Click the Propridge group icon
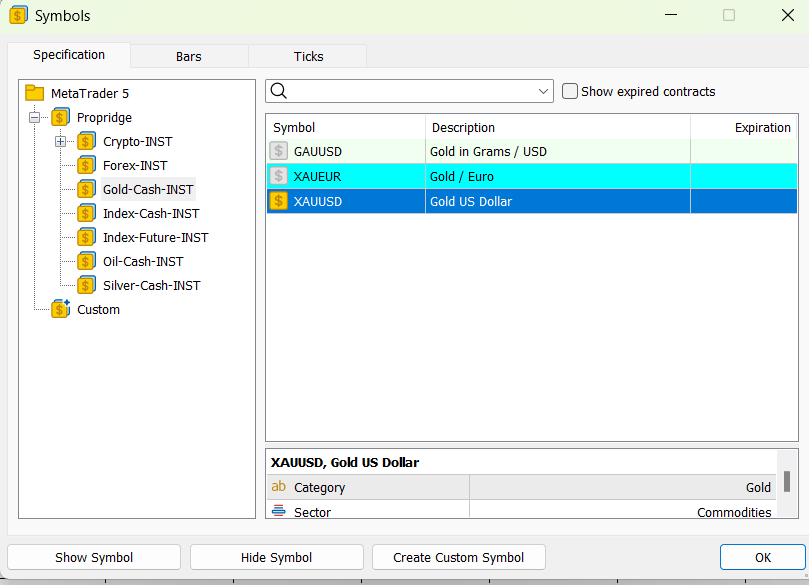 (60, 117)
